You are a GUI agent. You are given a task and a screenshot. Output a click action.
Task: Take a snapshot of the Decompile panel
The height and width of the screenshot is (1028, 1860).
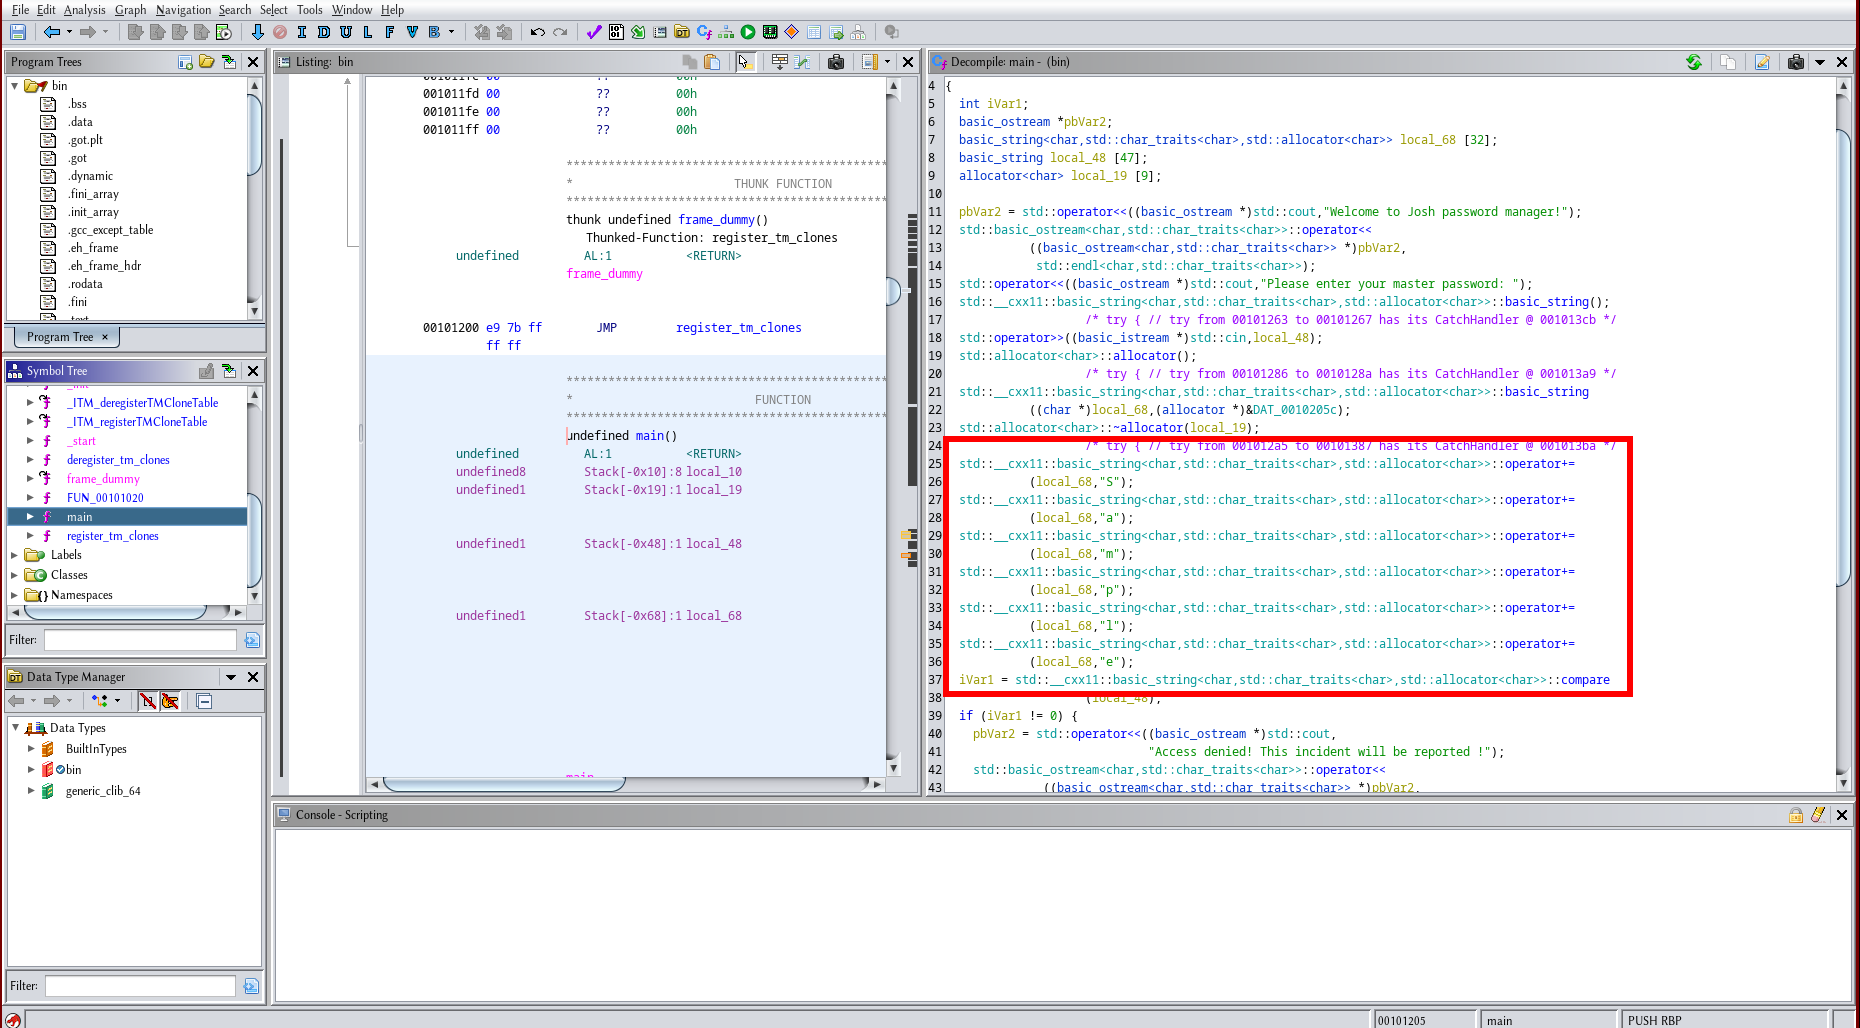pyautogui.click(x=1796, y=62)
